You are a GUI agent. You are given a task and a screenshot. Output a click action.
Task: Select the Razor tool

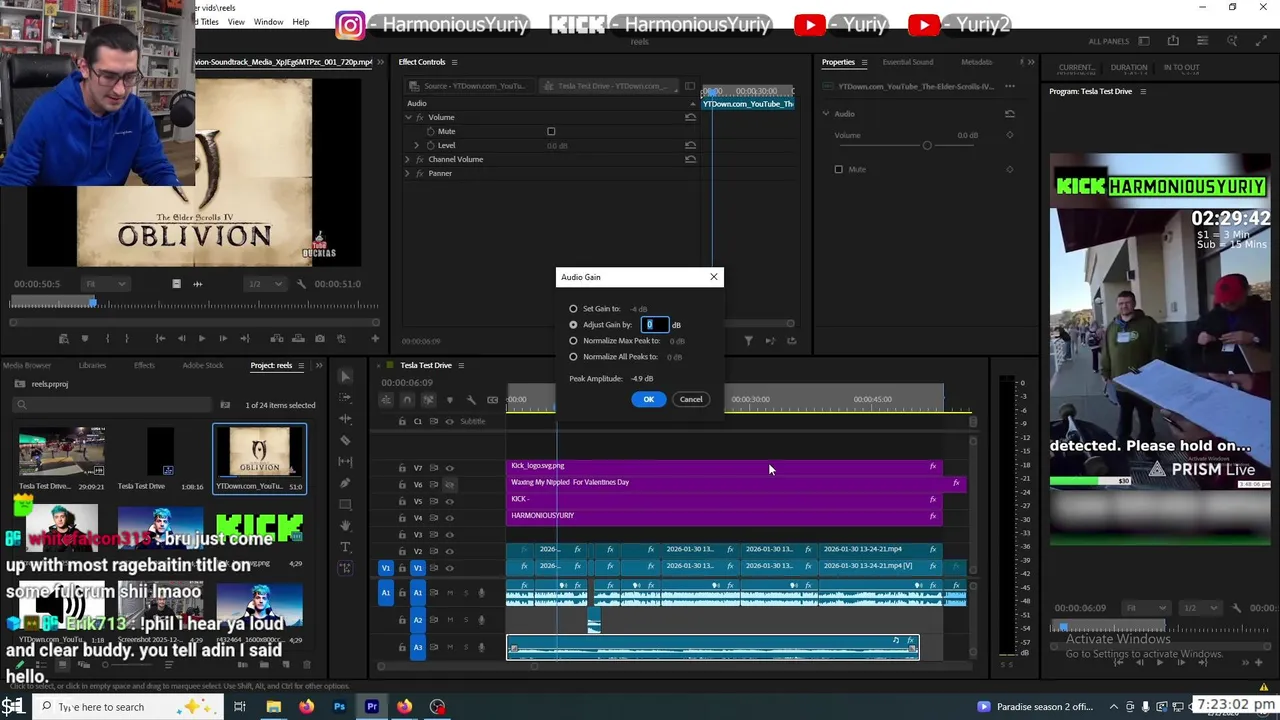[346, 440]
